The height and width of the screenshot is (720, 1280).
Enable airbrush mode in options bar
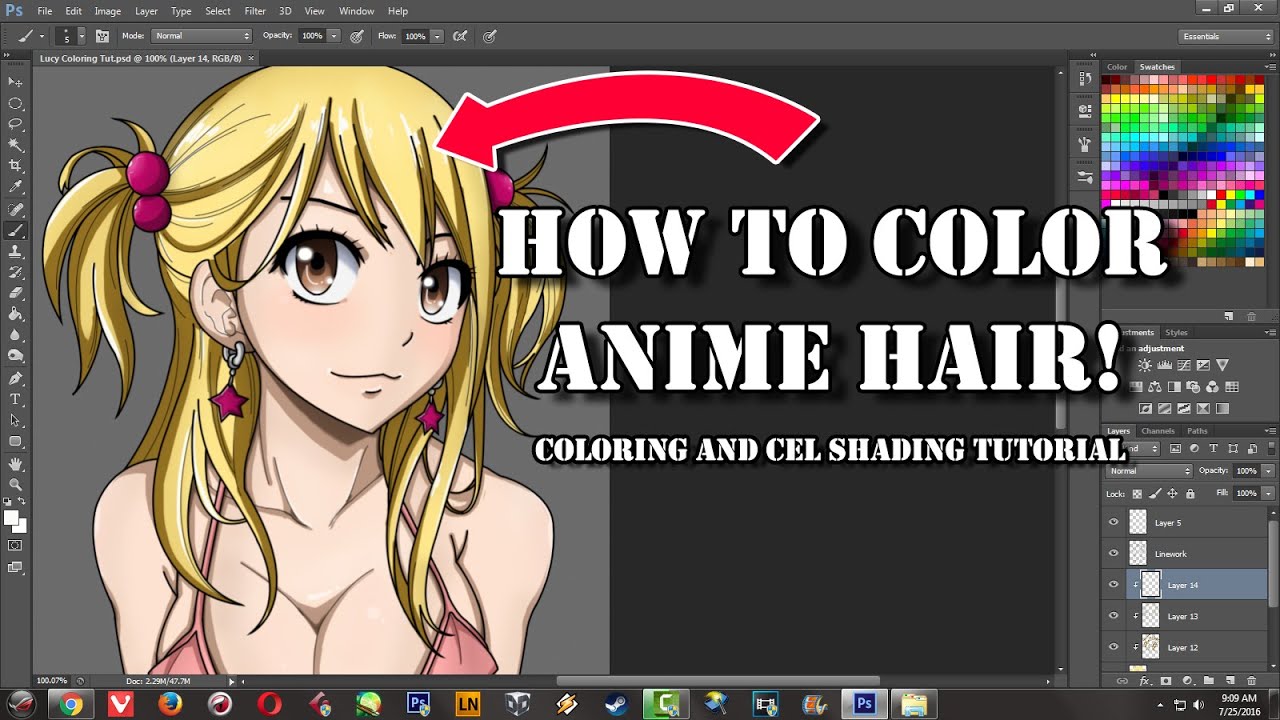(460, 36)
